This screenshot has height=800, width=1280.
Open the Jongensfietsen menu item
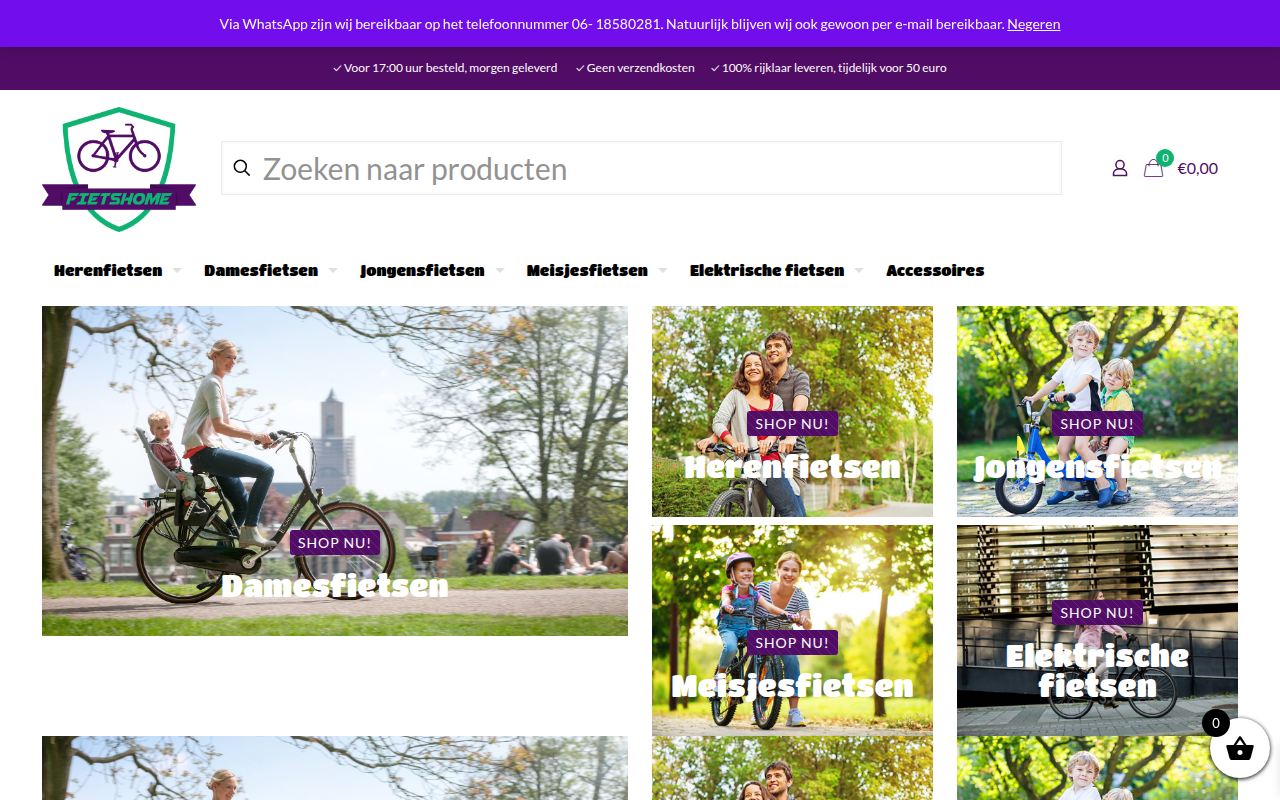tap(422, 270)
